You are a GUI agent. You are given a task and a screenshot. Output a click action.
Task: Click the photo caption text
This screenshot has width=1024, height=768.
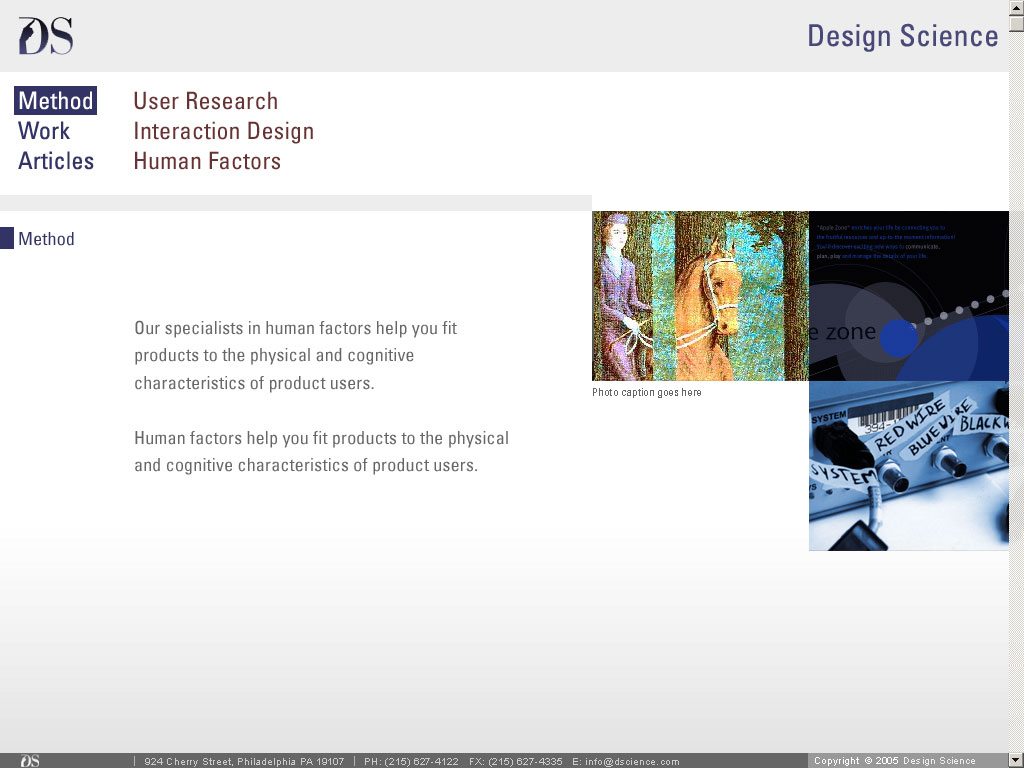point(647,393)
